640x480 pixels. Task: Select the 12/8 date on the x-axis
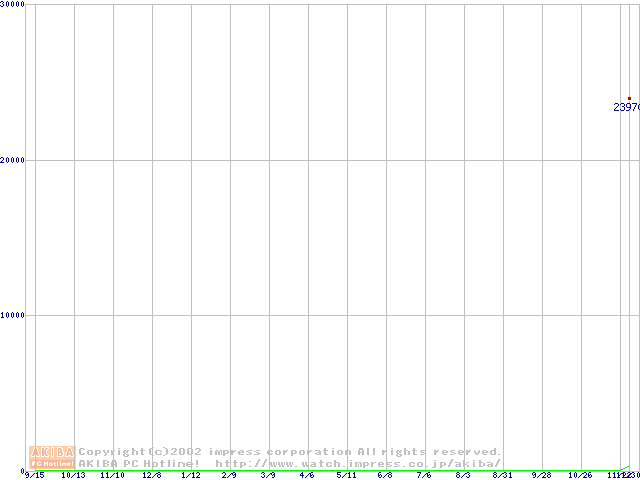tap(151, 475)
